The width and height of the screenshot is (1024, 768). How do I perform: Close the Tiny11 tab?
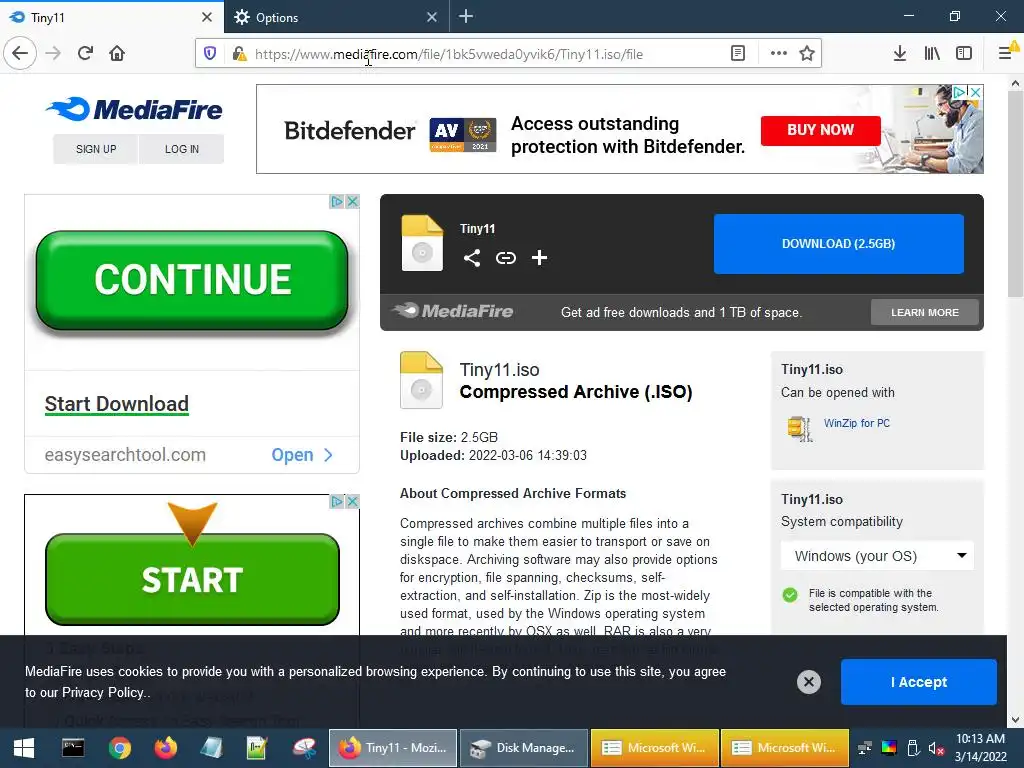pyautogui.click(x=207, y=17)
